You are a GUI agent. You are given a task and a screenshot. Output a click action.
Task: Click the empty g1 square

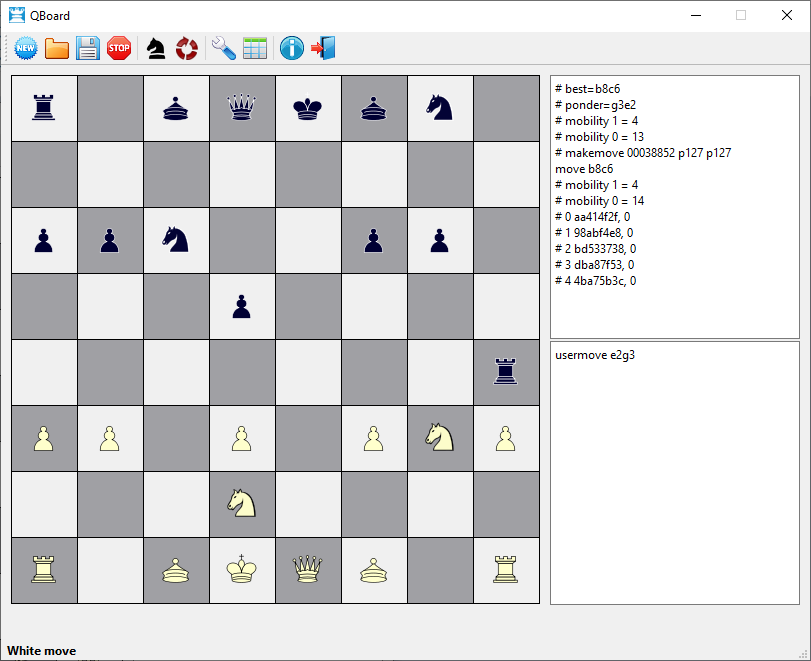tap(440, 570)
